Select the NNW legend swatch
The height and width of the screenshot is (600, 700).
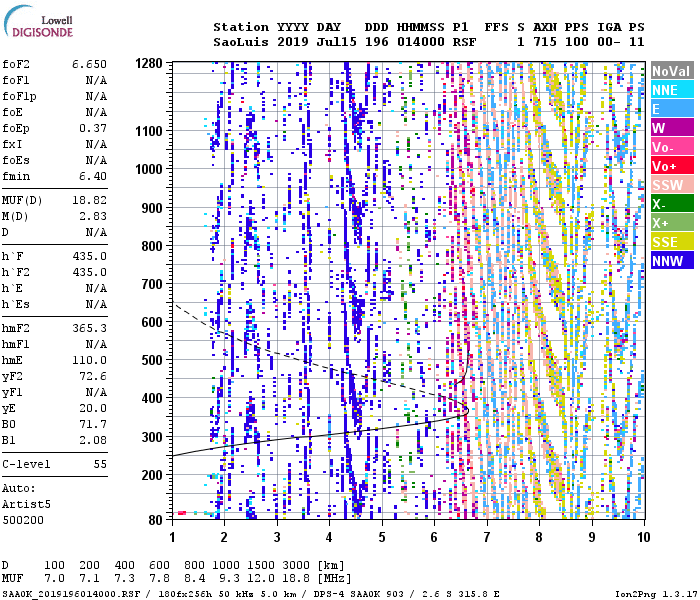tap(672, 261)
